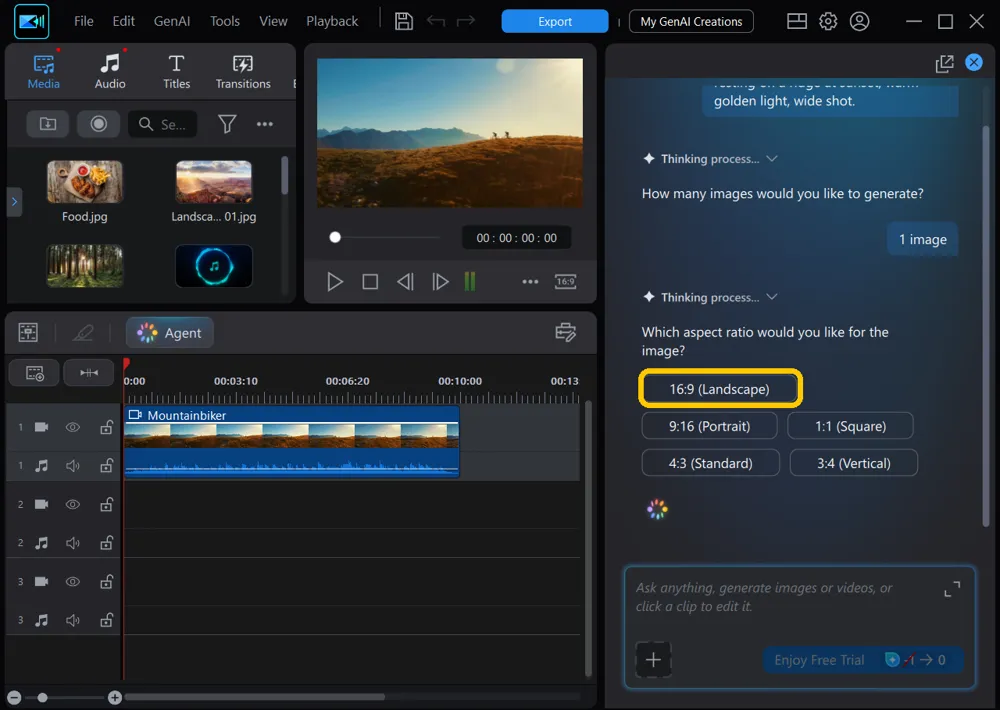Close the AI agent chat panel
The image size is (1000, 710).
974,62
